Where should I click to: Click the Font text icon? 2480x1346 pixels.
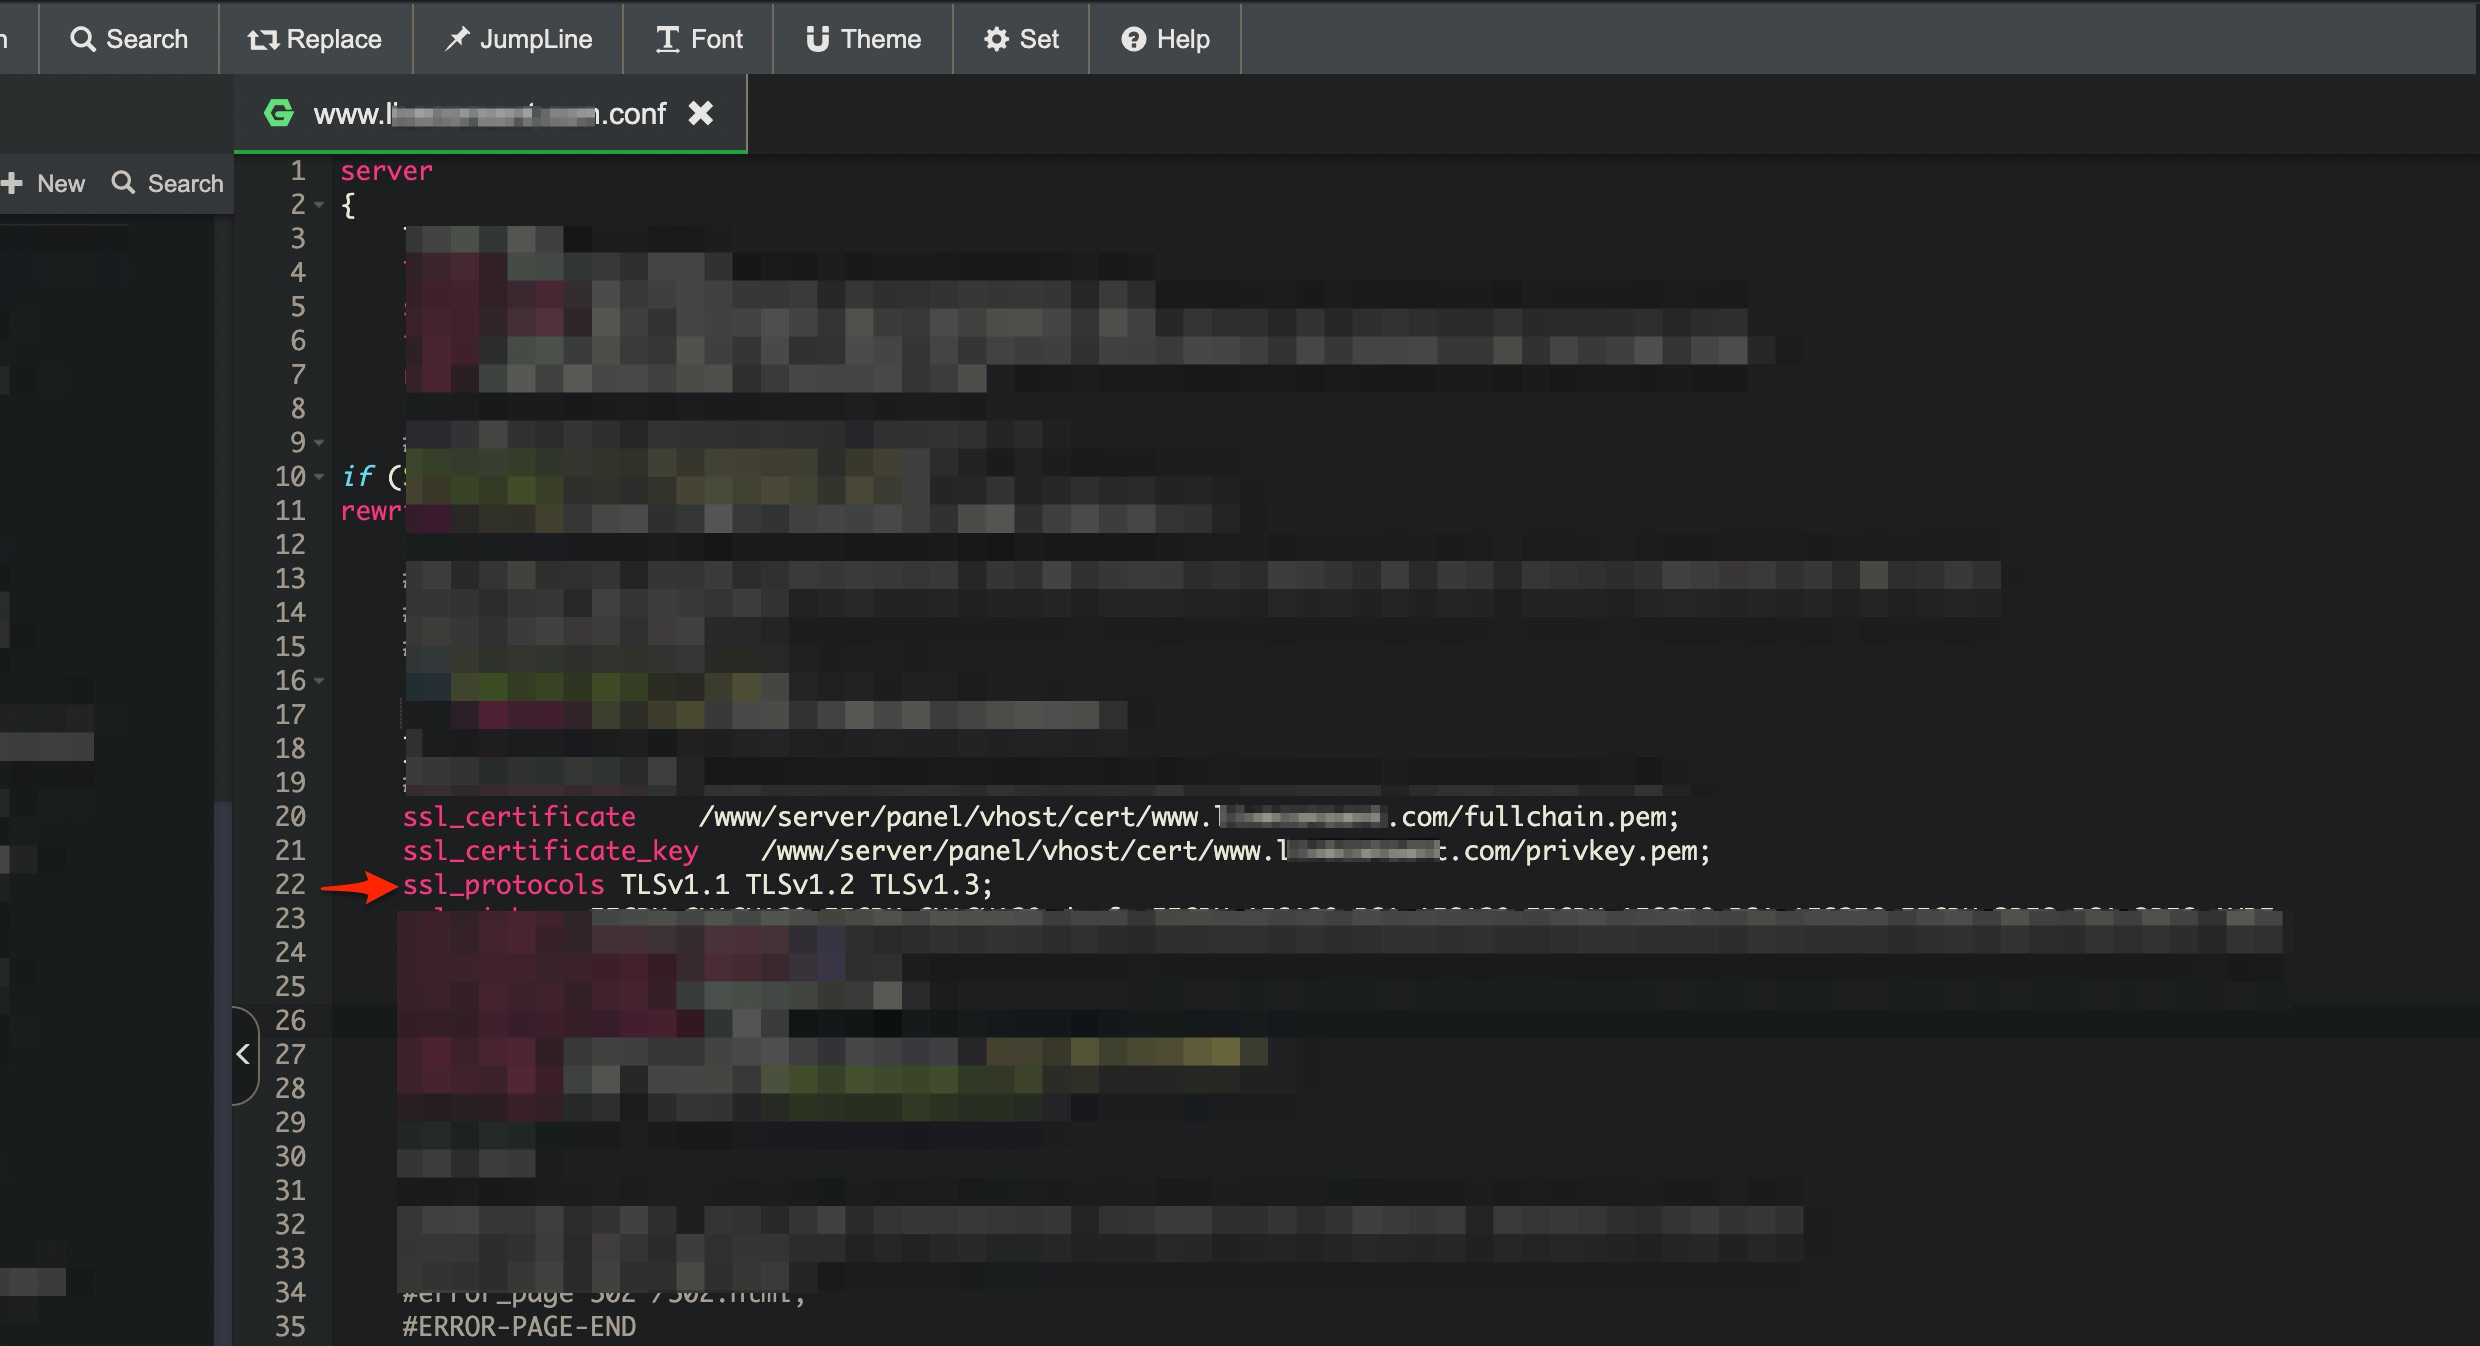[x=667, y=39]
